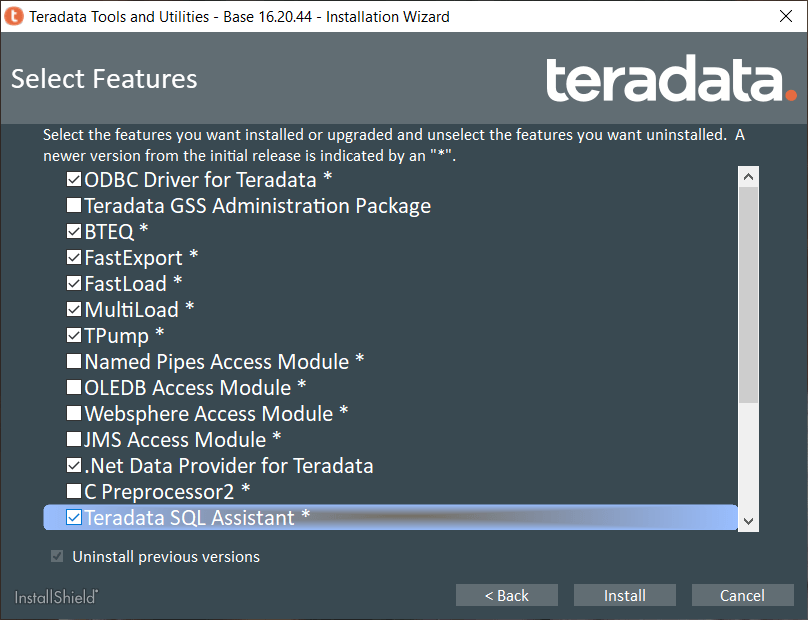Uncheck FastLoad for installation
The height and width of the screenshot is (620, 808).
[x=74, y=283]
